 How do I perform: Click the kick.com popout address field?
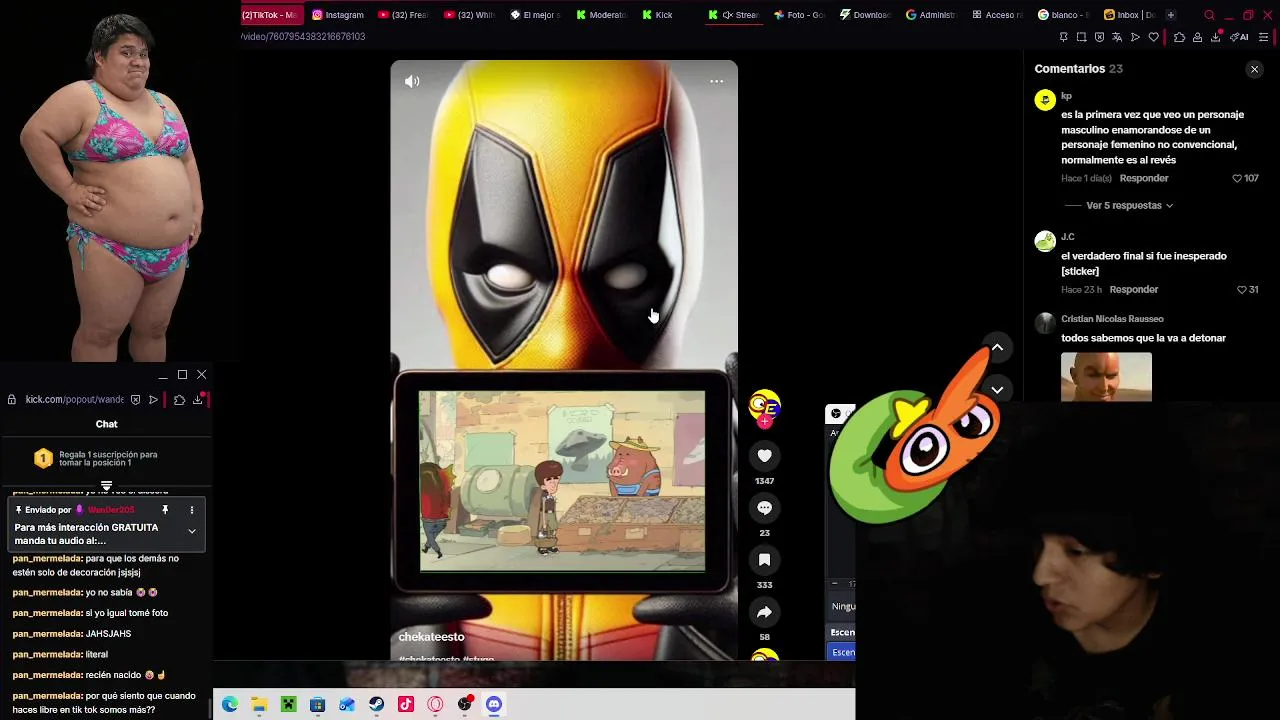tap(74, 399)
